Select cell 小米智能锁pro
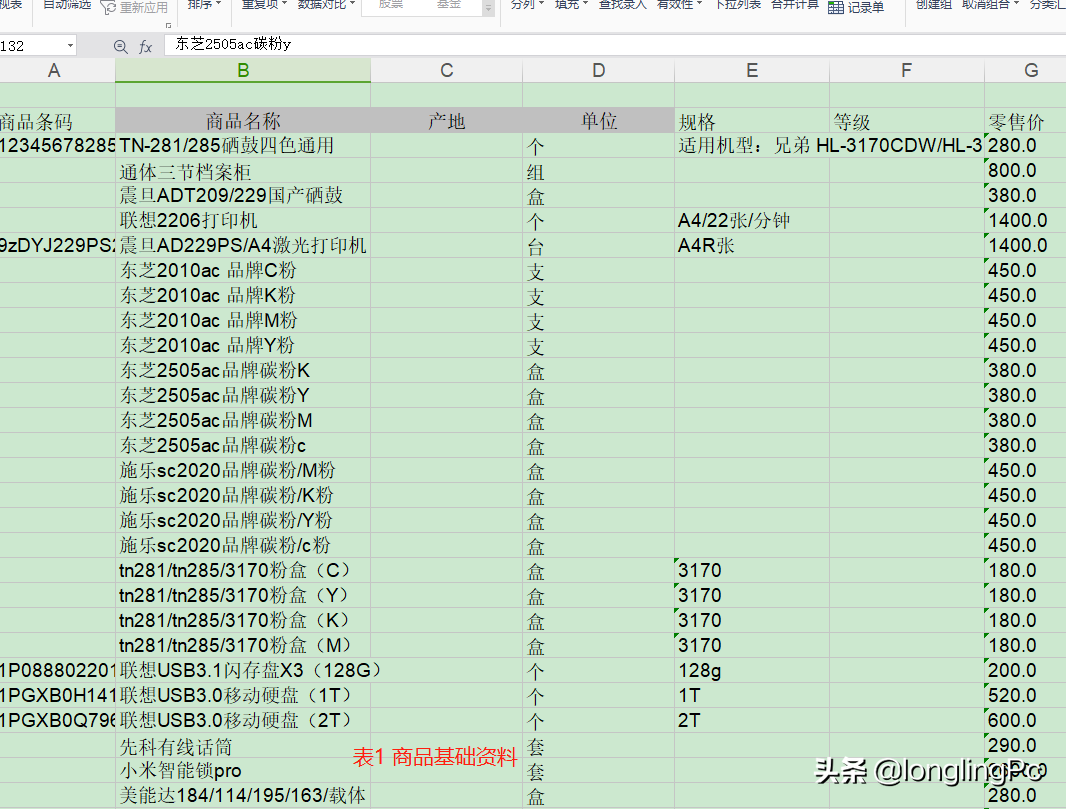The height and width of the screenshot is (809, 1066). click(243, 770)
